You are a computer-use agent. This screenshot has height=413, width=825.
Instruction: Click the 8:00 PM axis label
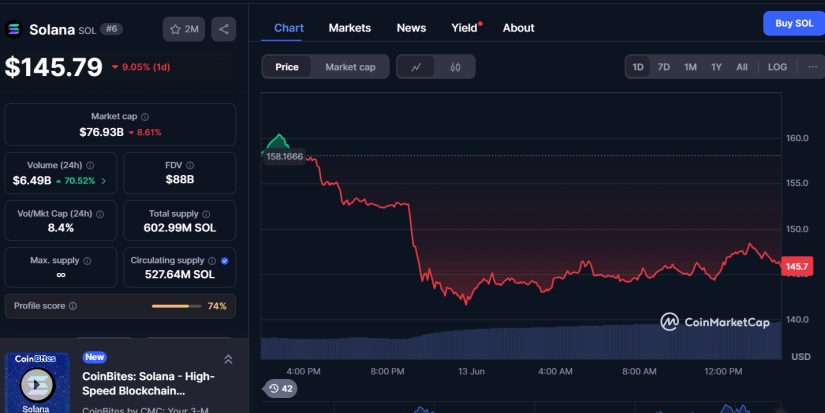pos(387,371)
